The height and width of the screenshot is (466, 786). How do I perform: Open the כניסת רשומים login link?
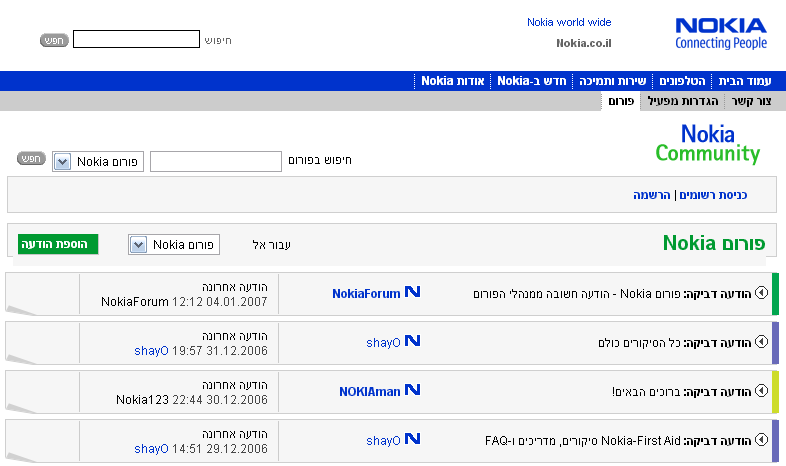pos(713,195)
